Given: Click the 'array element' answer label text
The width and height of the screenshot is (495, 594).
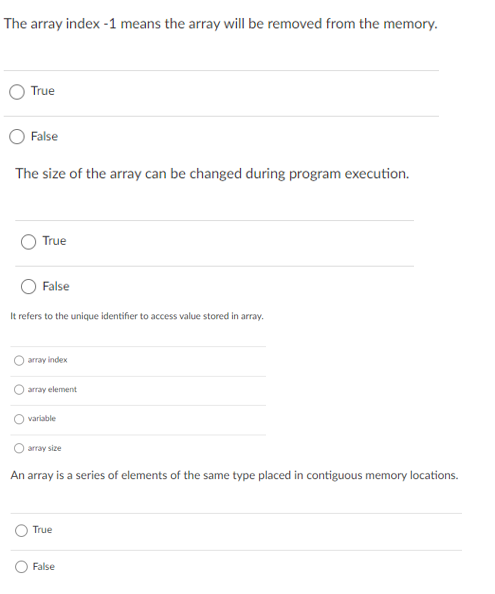Looking at the screenshot, I should 52,389.
